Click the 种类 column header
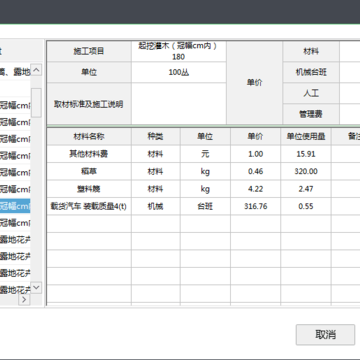This screenshot has width=360, height=360. pyautogui.click(x=156, y=137)
